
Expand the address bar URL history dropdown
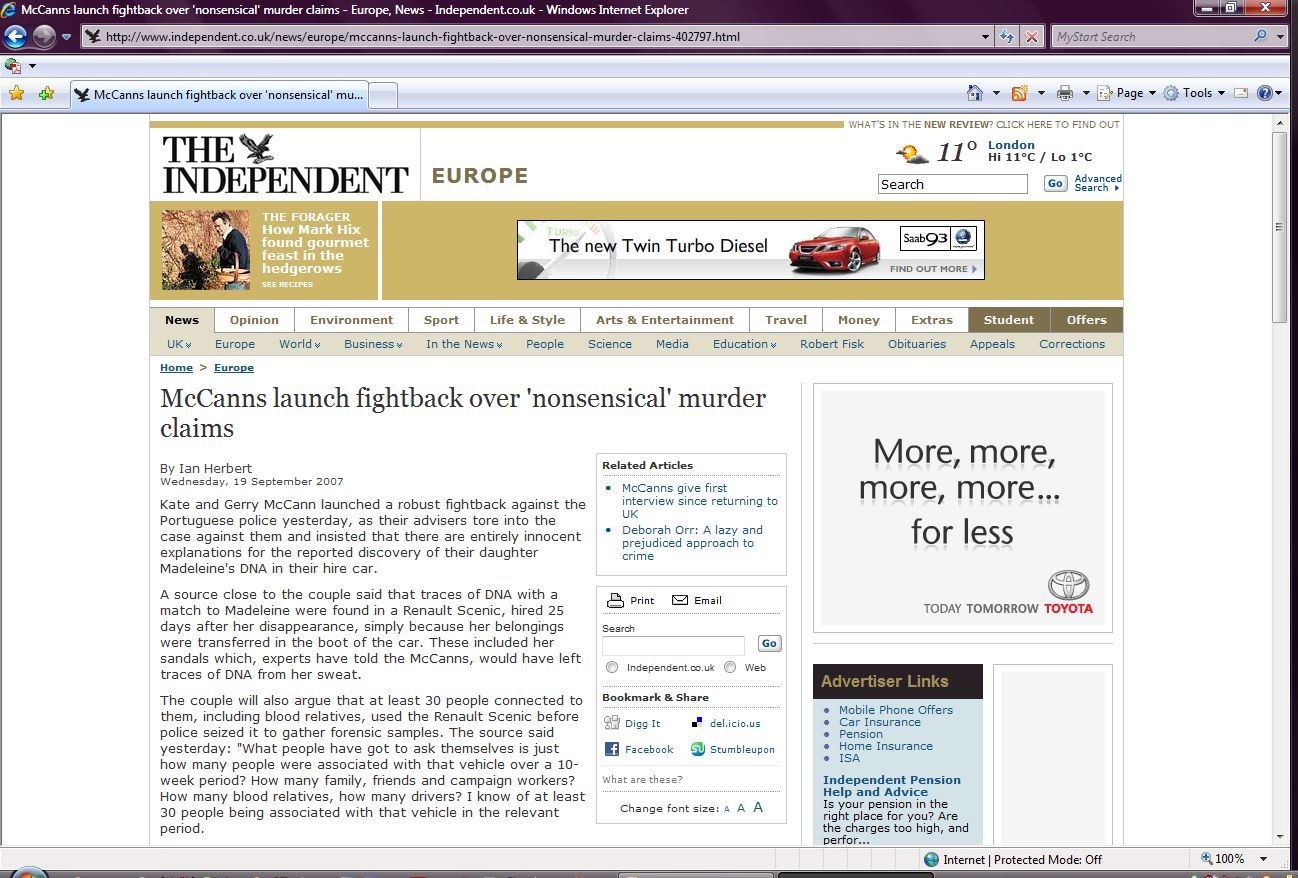click(986, 37)
